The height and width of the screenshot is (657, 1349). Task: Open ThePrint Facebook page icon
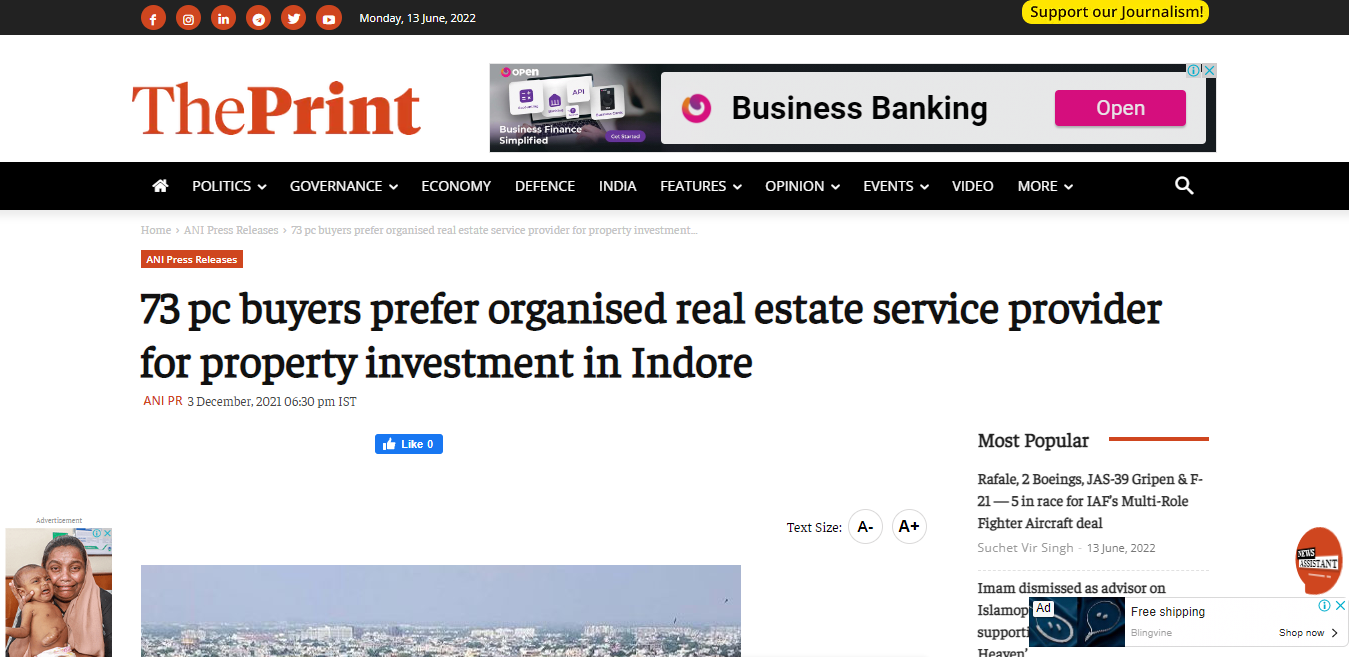click(x=153, y=18)
